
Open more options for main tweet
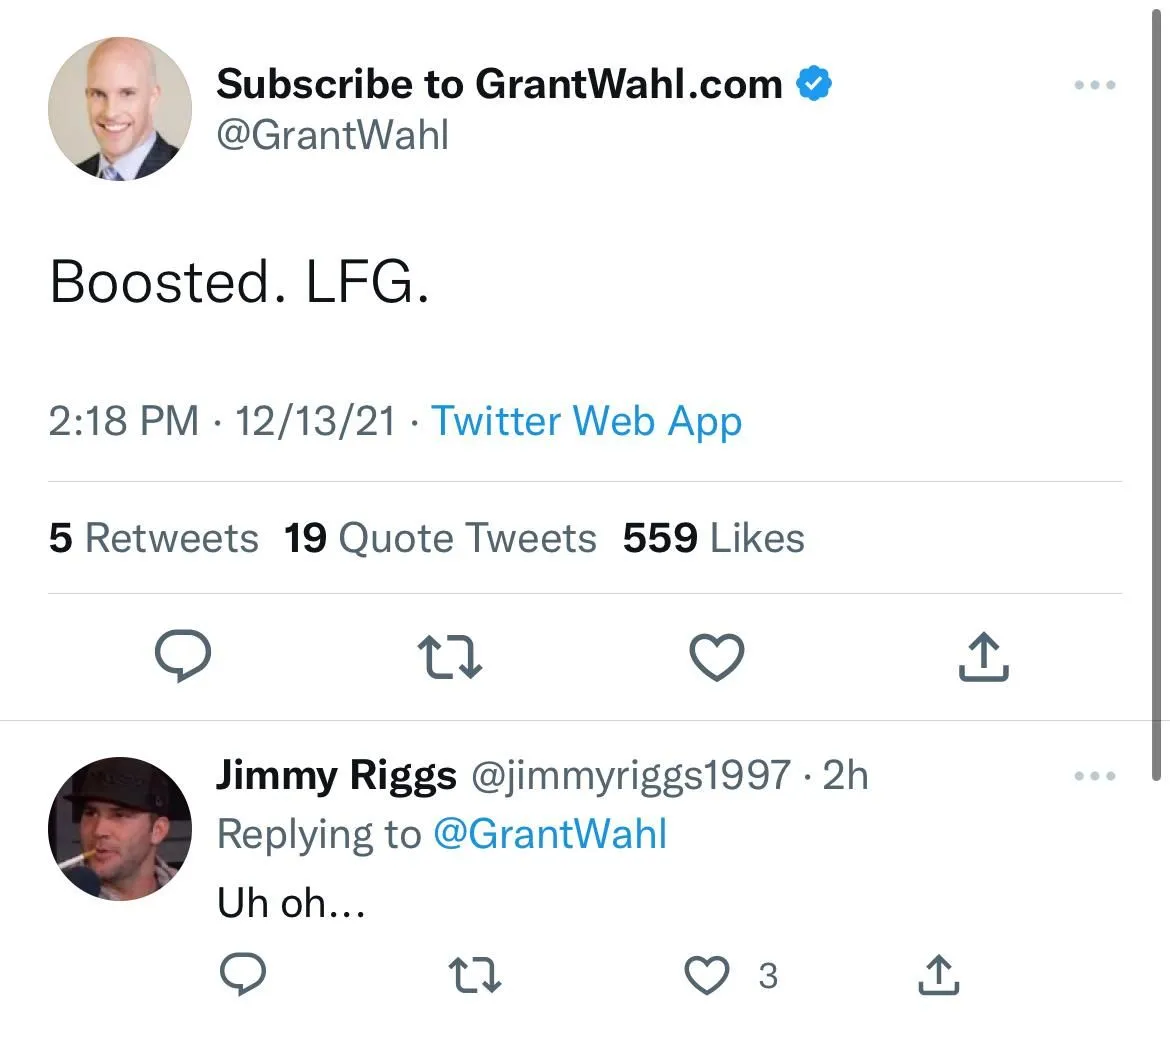[x=1094, y=86]
